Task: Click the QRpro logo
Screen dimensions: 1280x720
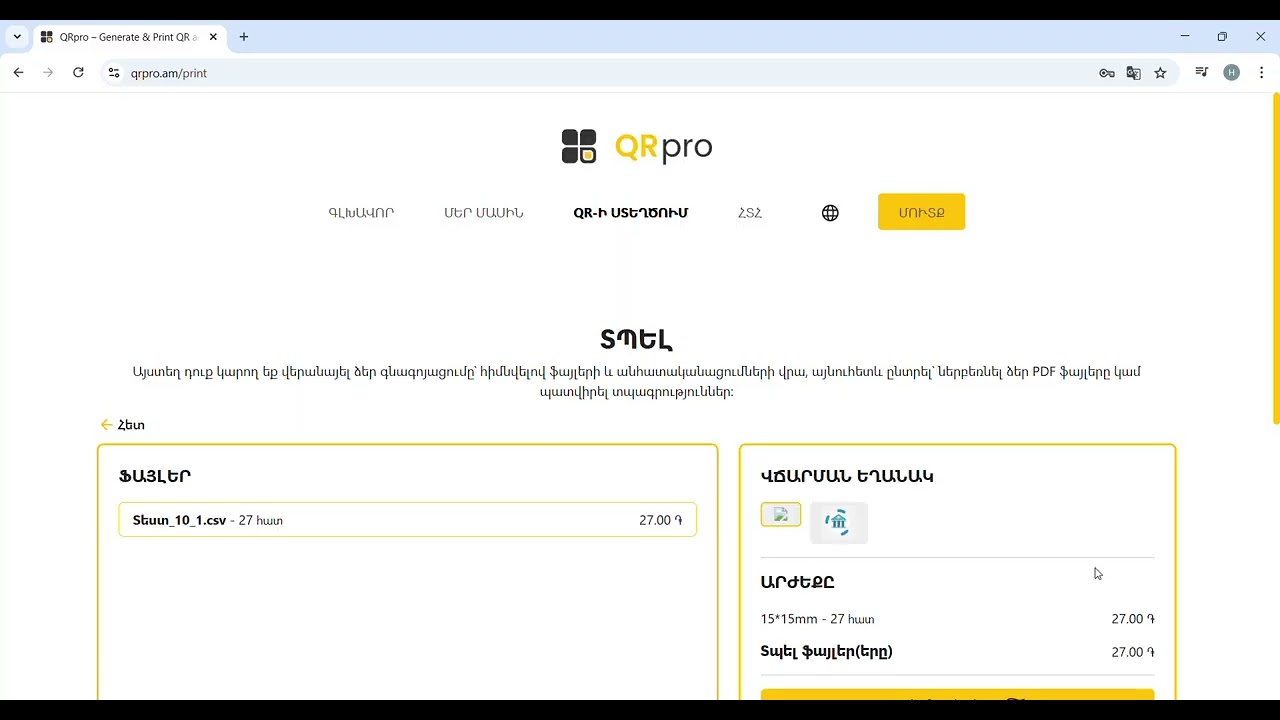Action: (x=637, y=147)
